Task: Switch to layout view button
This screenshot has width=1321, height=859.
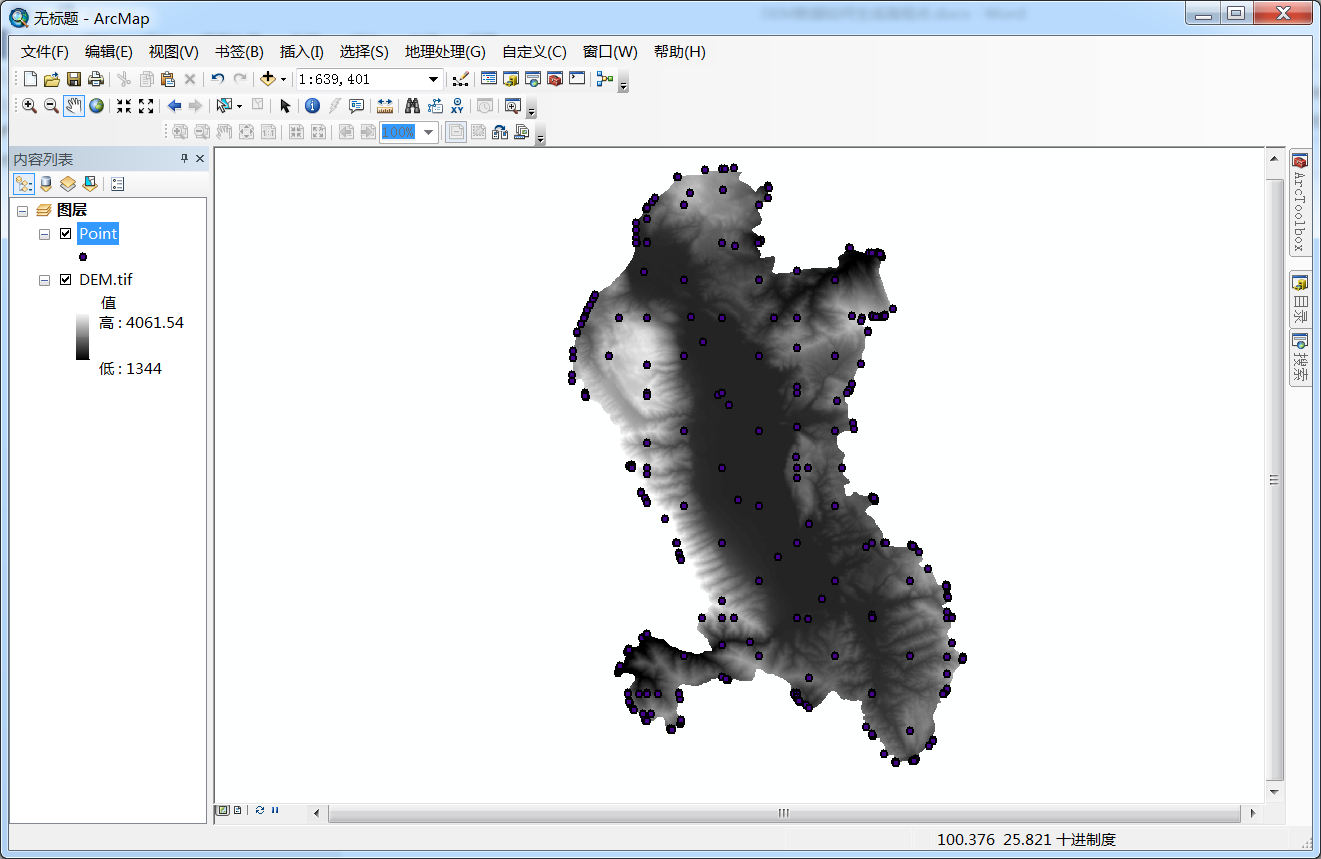Action: tap(238, 810)
